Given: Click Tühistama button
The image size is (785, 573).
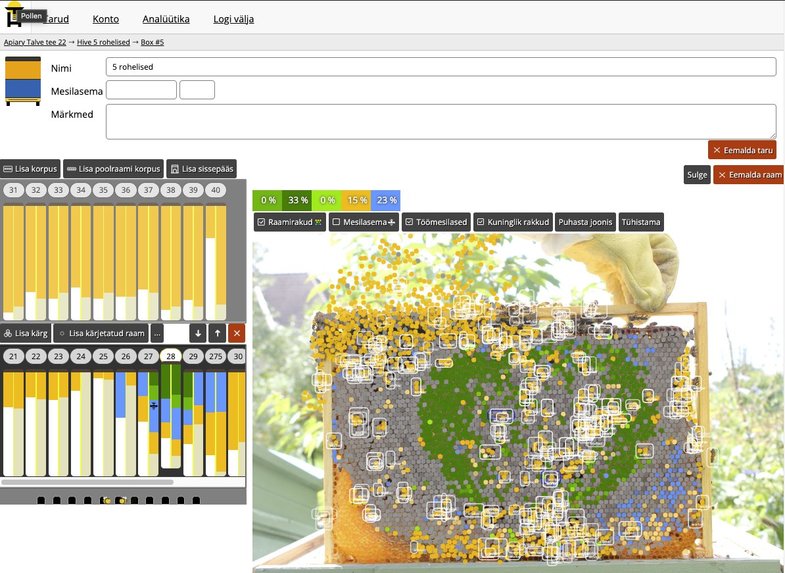Looking at the screenshot, I should click(641, 222).
